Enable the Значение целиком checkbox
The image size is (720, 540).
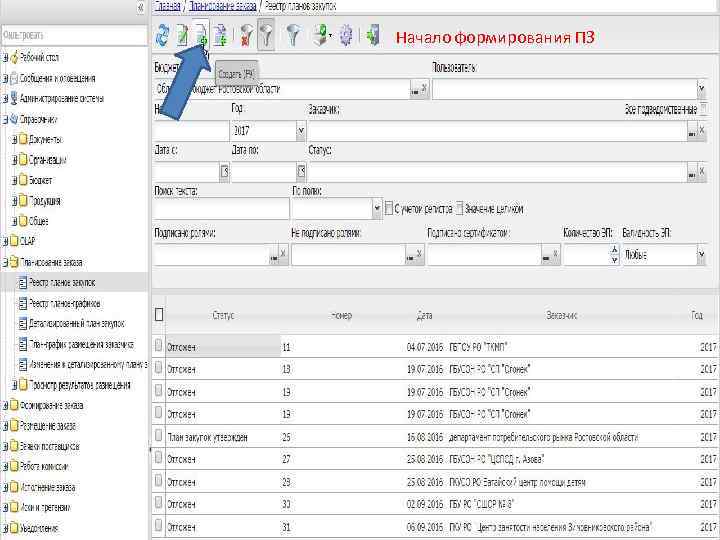459,209
